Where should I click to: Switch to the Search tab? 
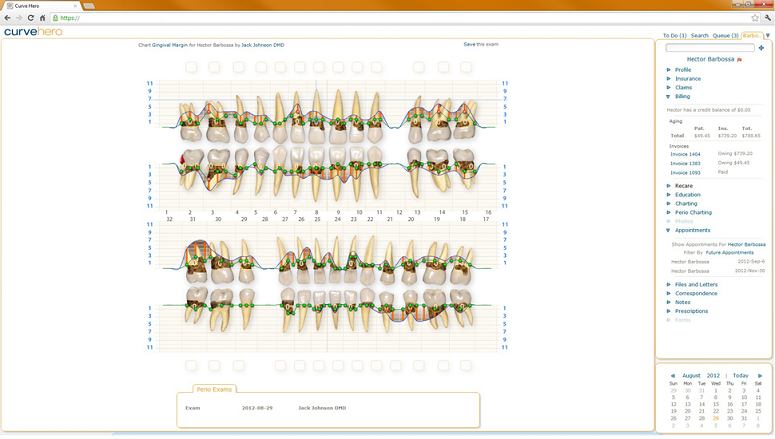pos(699,36)
